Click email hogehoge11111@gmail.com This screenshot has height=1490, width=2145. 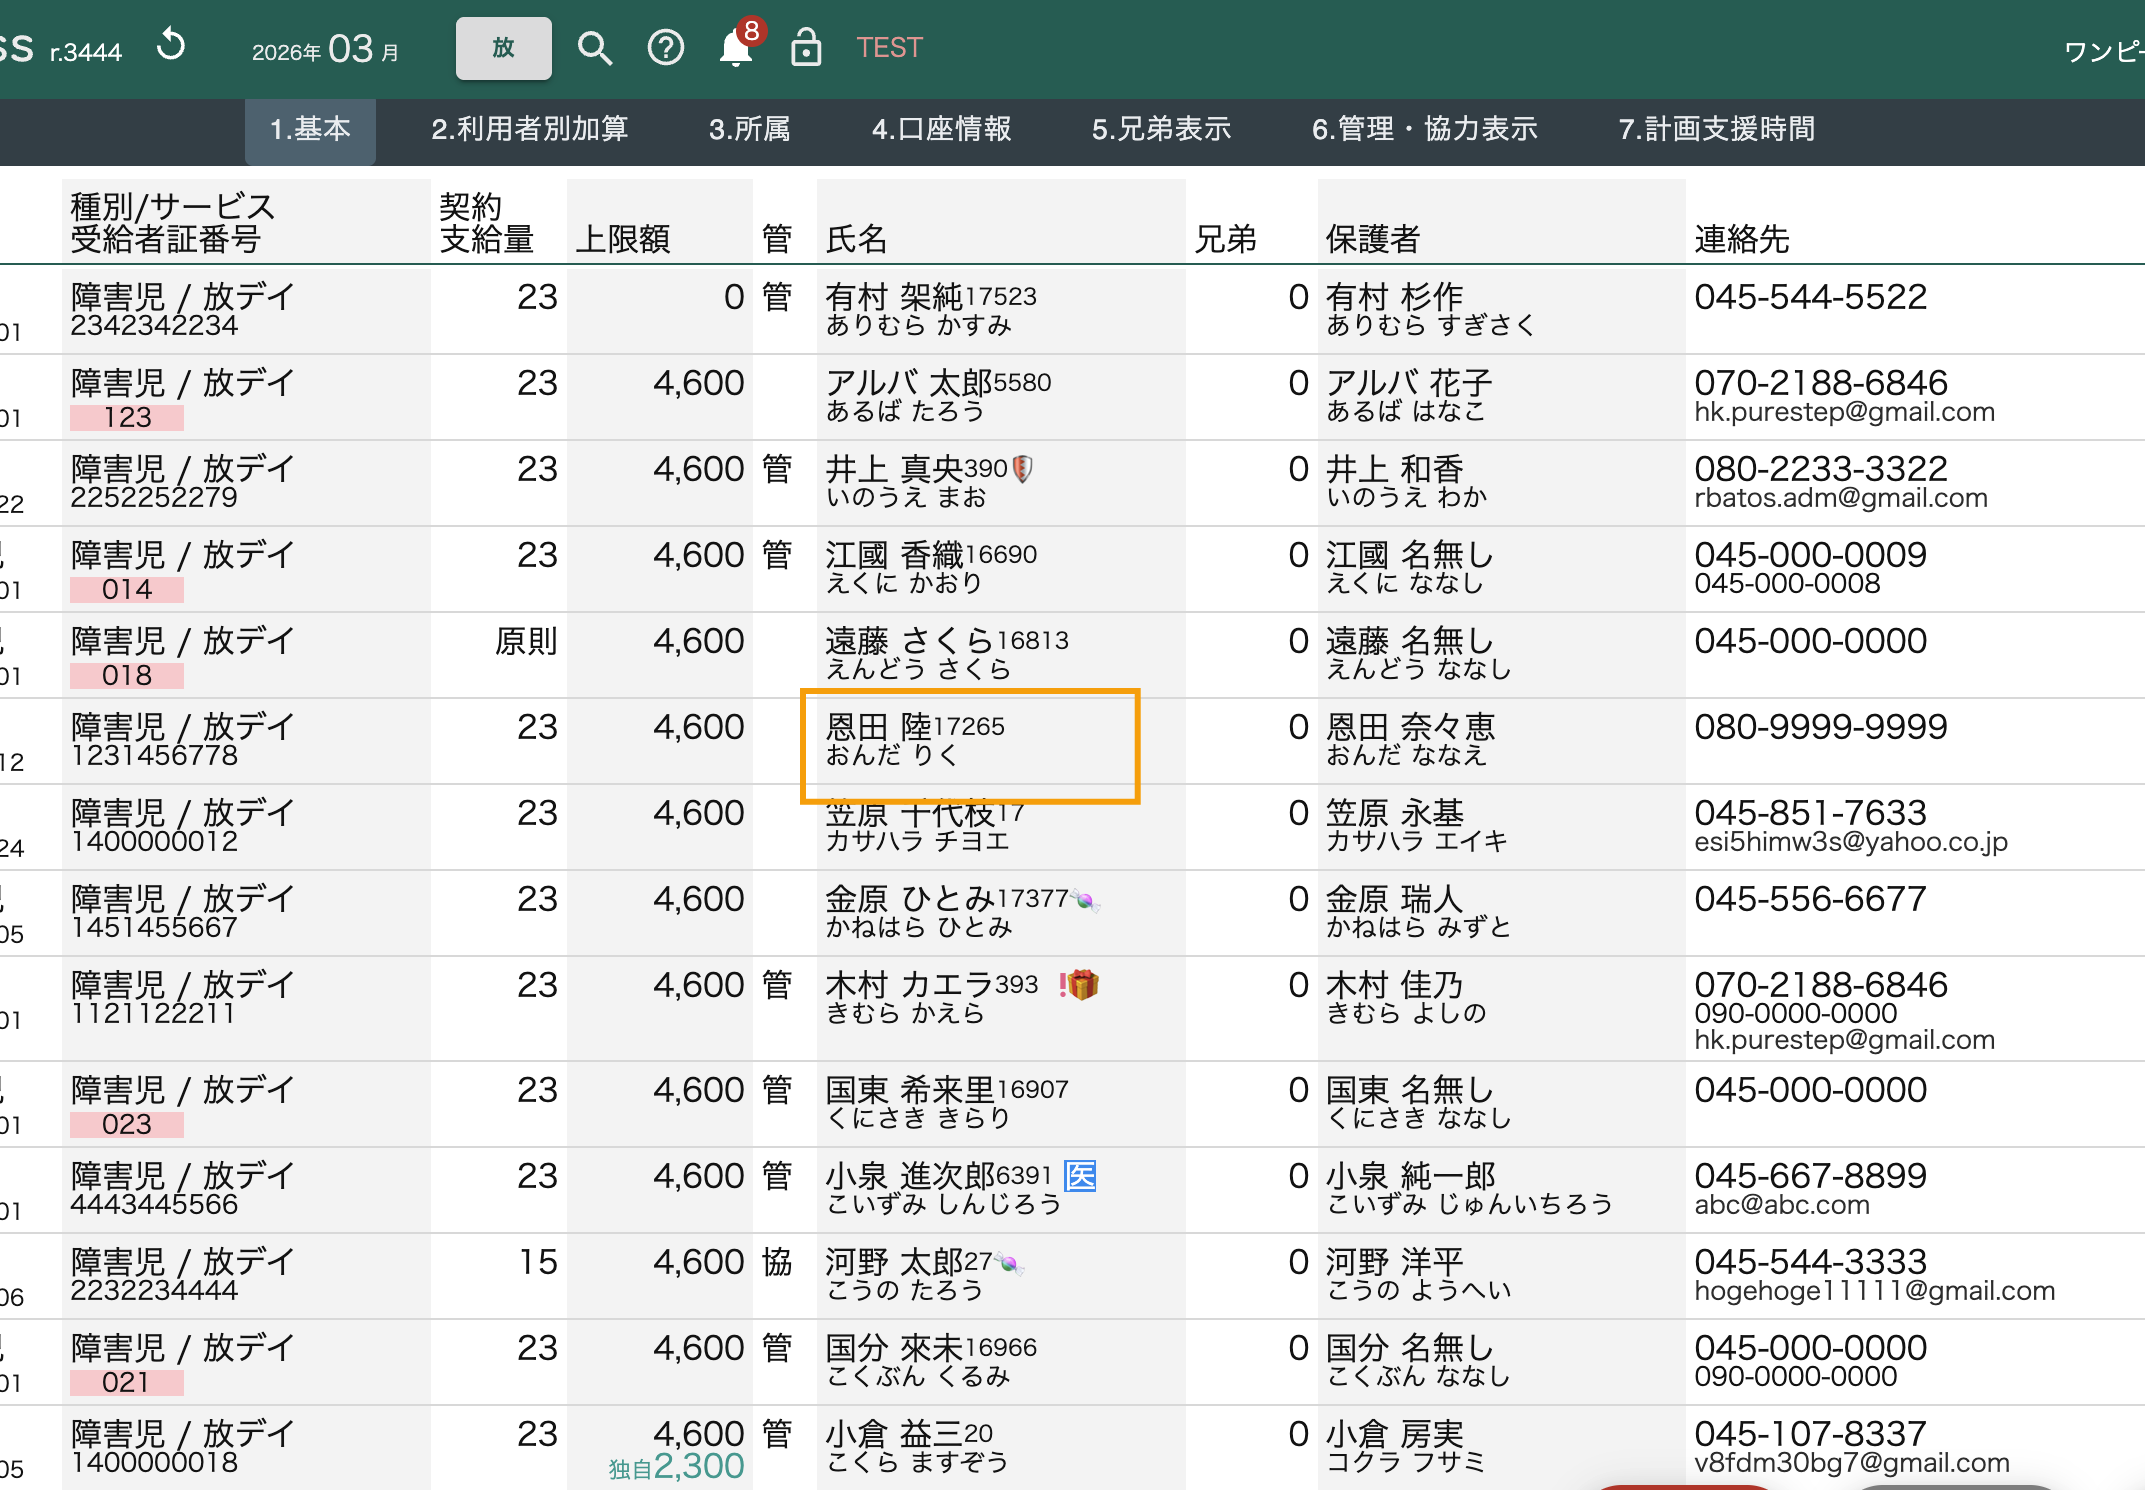click(1873, 1291)
